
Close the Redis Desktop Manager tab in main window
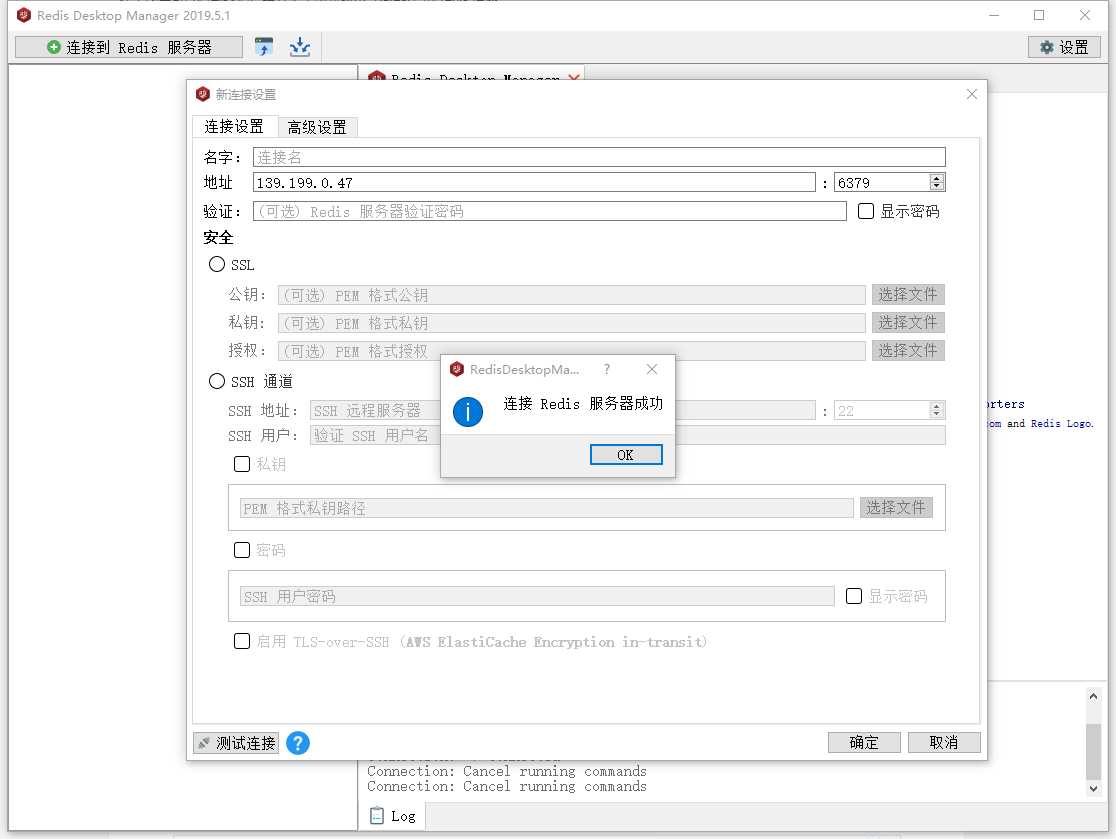pyautogui.click(x=574, y=77)
